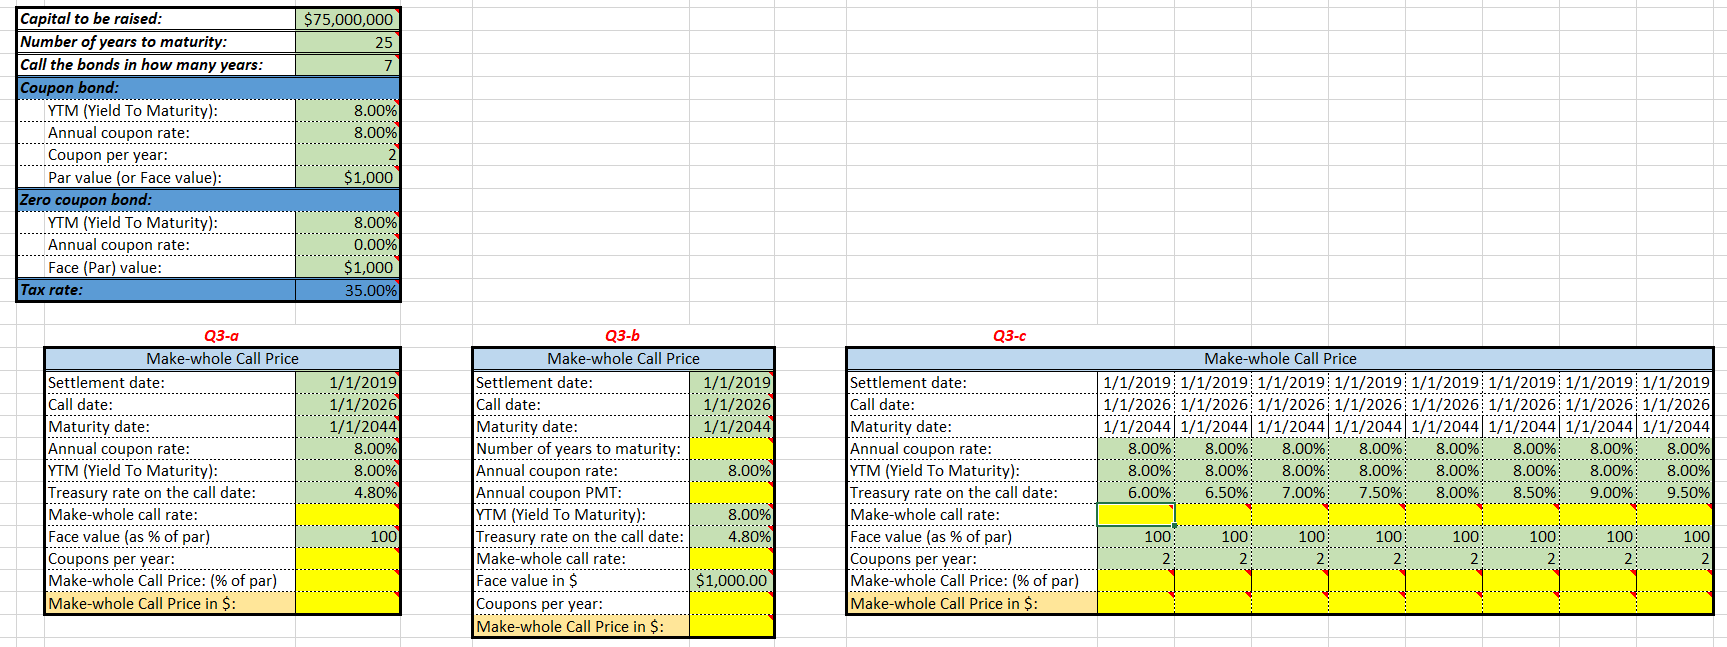1727x647 pixels.
Task: Select the Q3-c Treasury rate 8.50% cell
Action: [1521, 492]
